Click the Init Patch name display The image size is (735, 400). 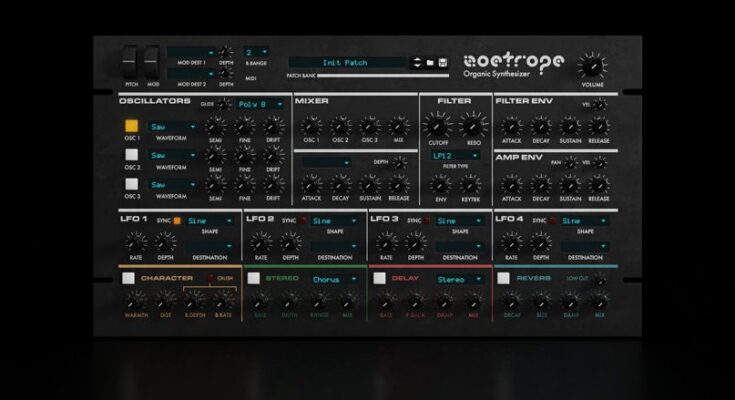pyautogui.click(x=348, y=63)
